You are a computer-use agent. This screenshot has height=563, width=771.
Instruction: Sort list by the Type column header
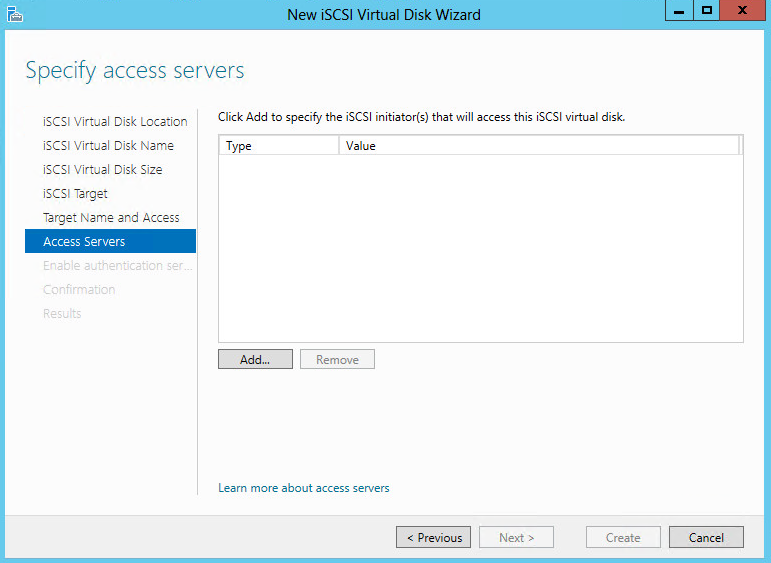(278, 146)
